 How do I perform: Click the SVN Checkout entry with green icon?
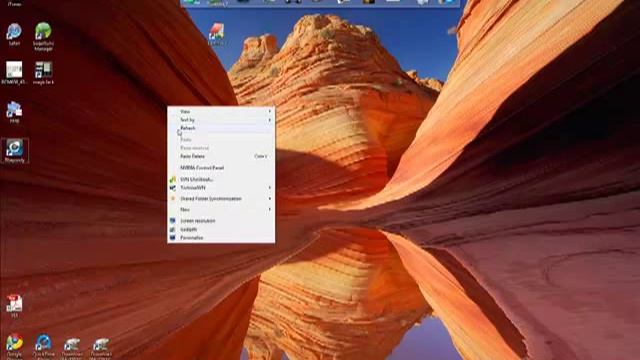pyautogui.click(x=221, y=179)
